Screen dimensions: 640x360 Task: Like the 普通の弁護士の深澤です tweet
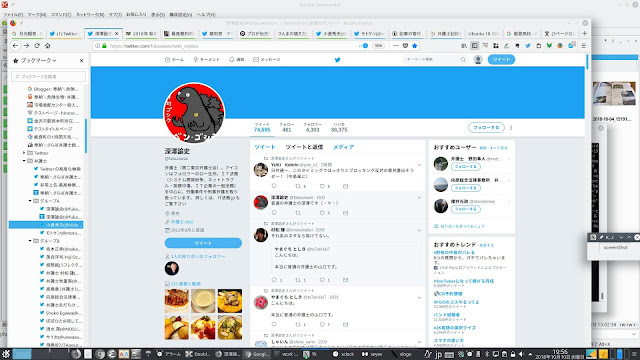[x=322, y=213]
